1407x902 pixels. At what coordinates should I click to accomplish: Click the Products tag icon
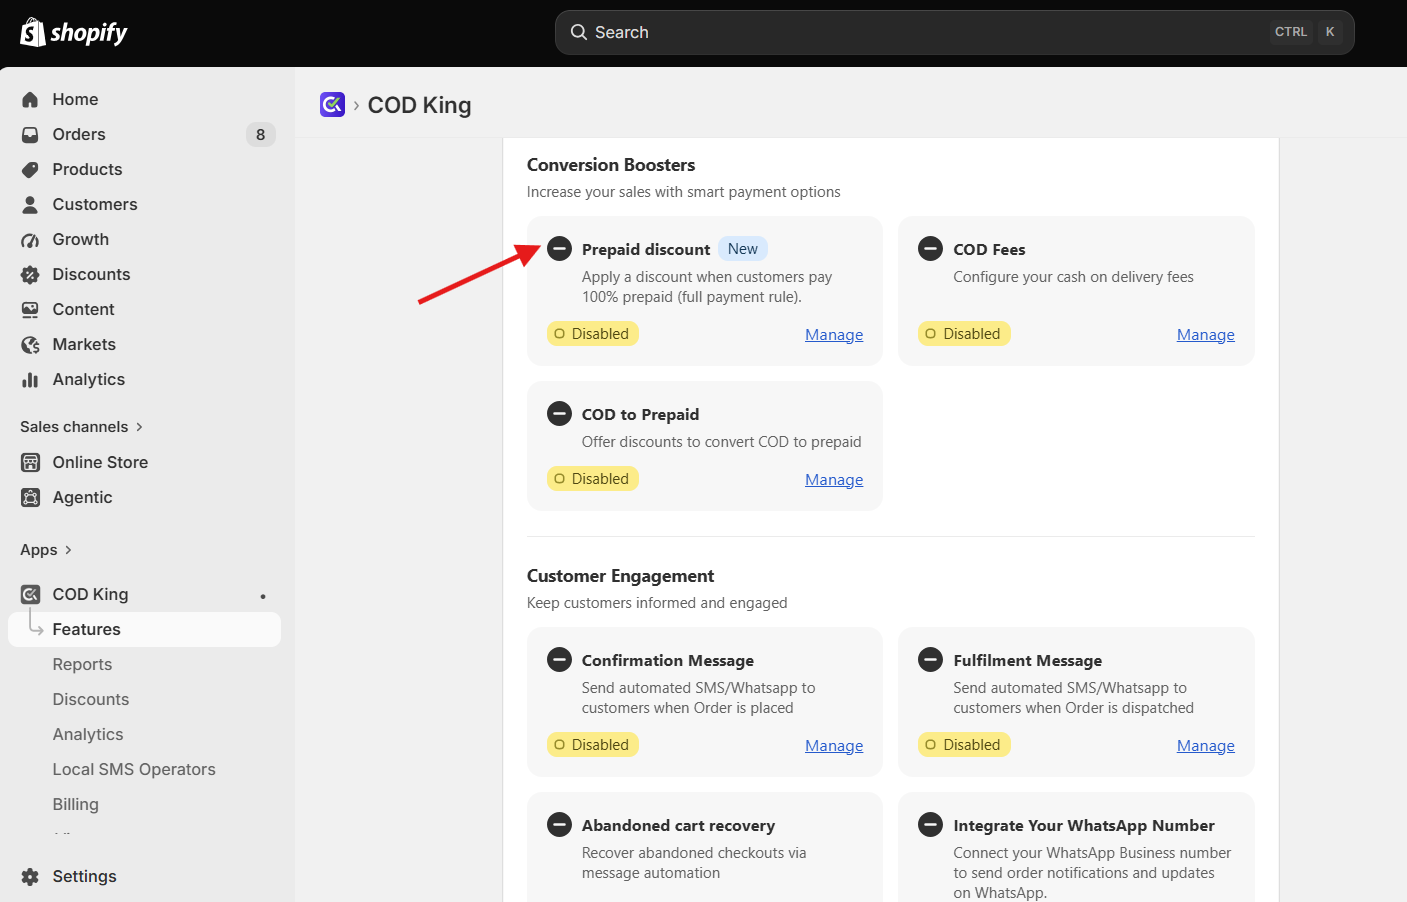(31, 170)
